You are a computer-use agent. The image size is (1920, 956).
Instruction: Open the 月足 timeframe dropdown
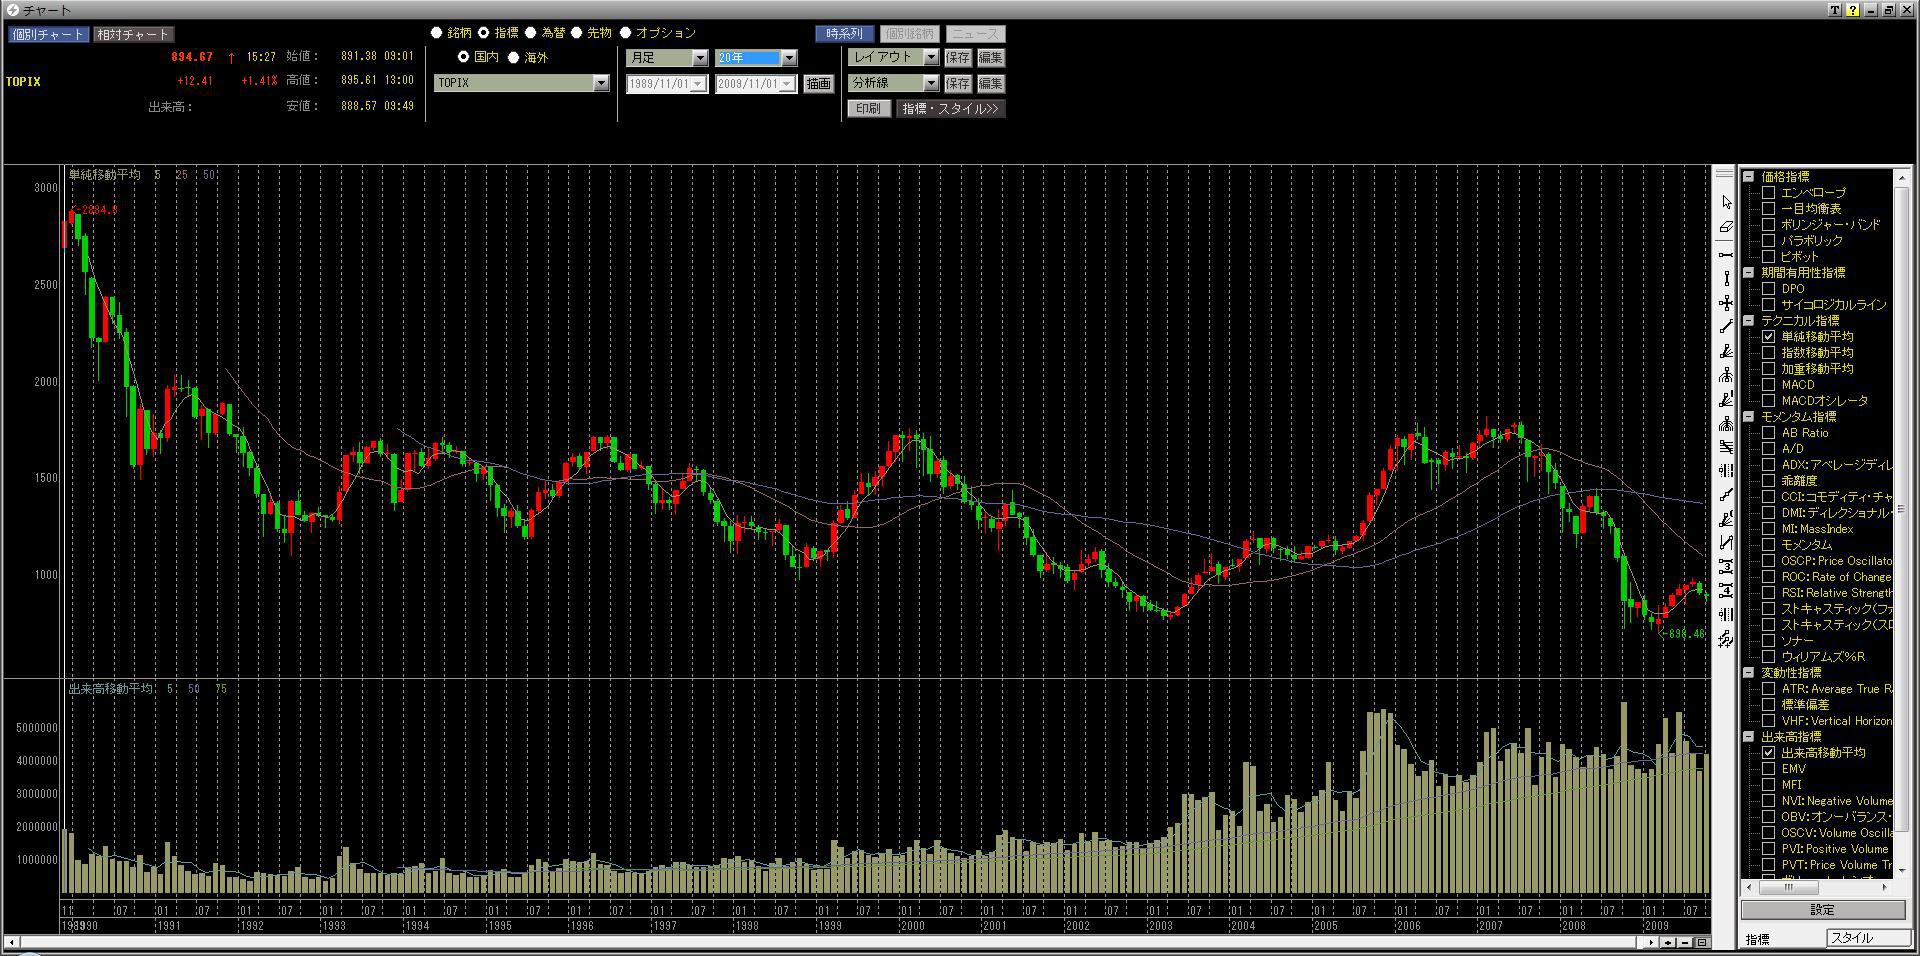[700, 58]
